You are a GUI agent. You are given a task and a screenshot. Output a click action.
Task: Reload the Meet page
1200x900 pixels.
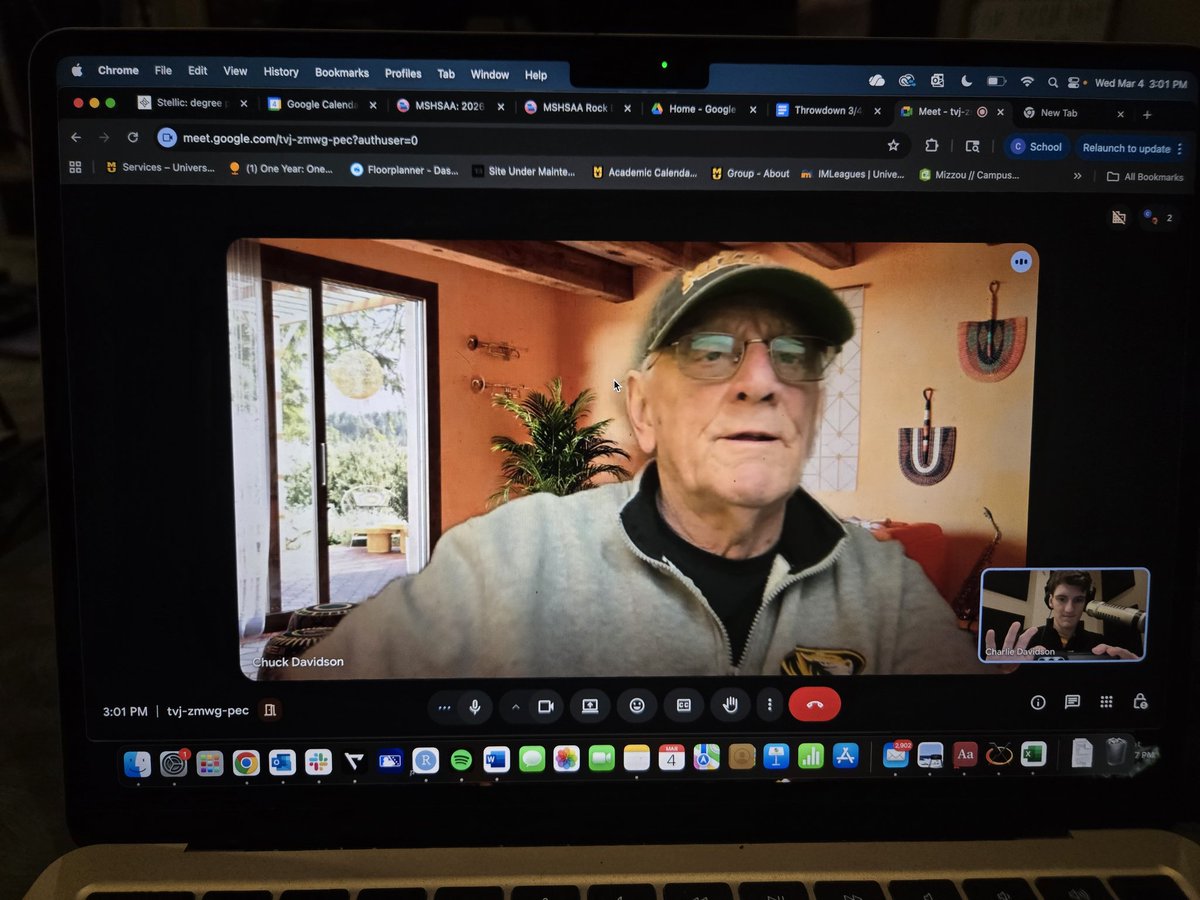coord(132,137)
